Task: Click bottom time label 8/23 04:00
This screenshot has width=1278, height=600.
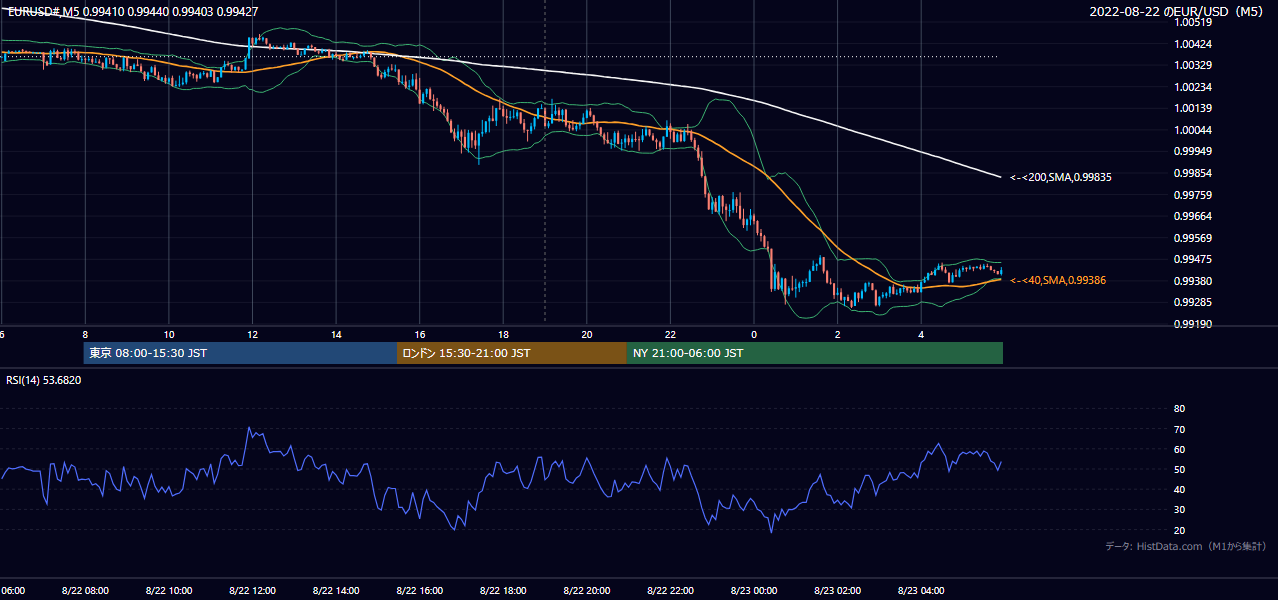Action: point(921,591)
